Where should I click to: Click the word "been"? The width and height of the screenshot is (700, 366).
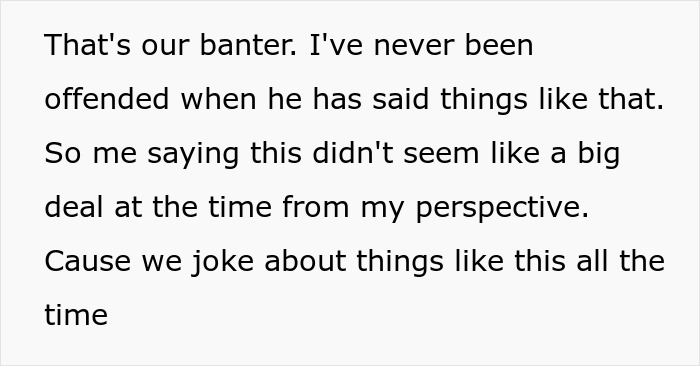(499, 45)
